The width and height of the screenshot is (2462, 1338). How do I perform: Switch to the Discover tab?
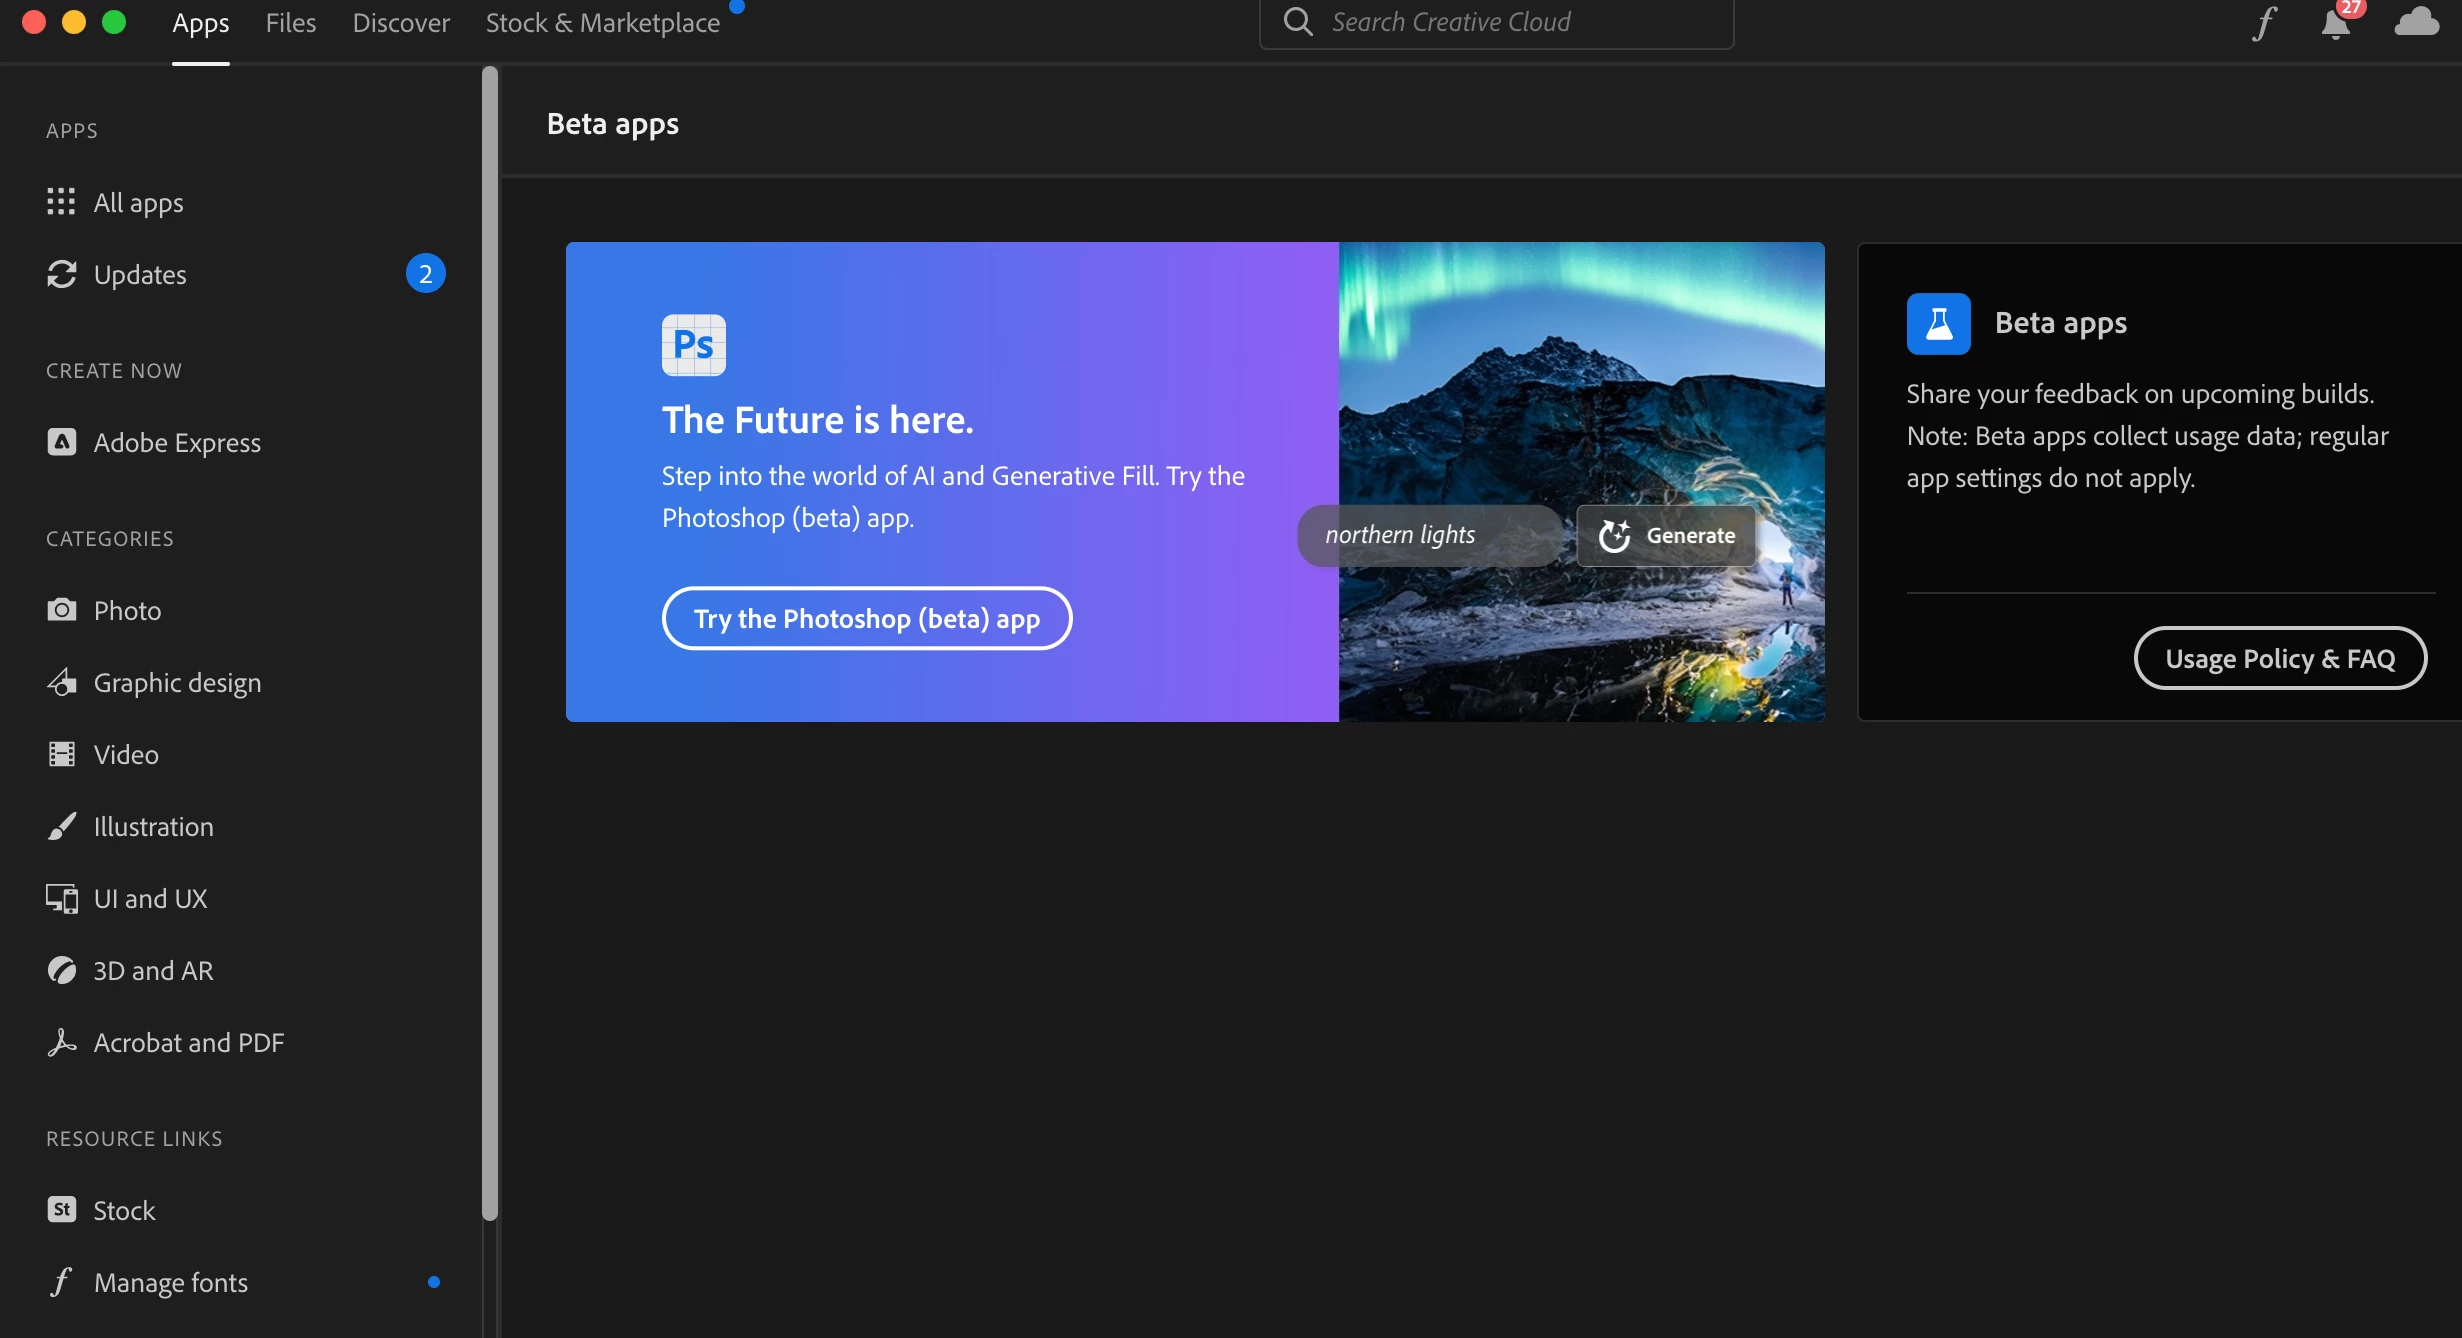click(x=401, y=22)
